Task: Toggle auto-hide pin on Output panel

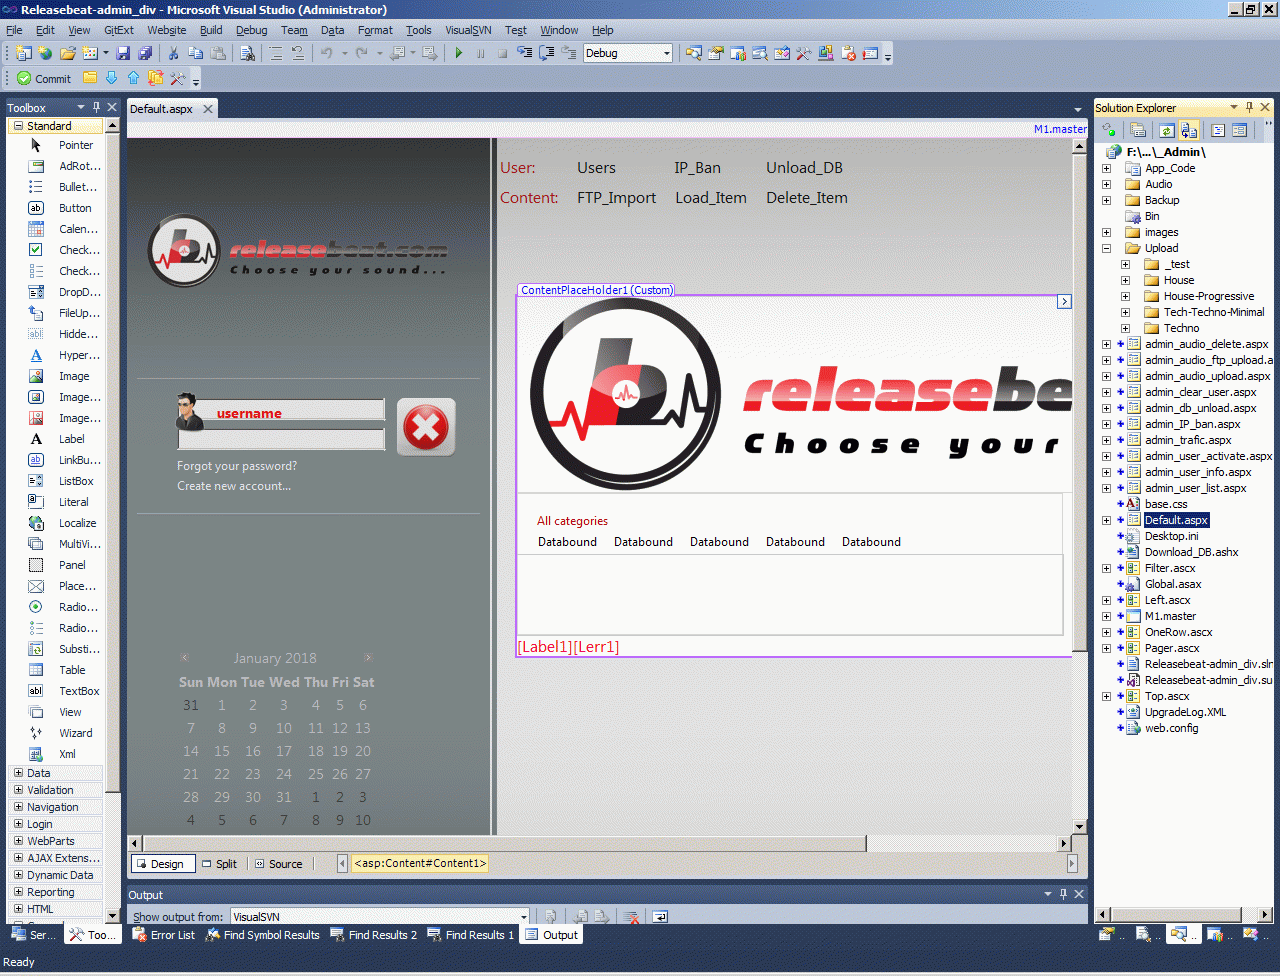Action: (x=1063, y=894)
